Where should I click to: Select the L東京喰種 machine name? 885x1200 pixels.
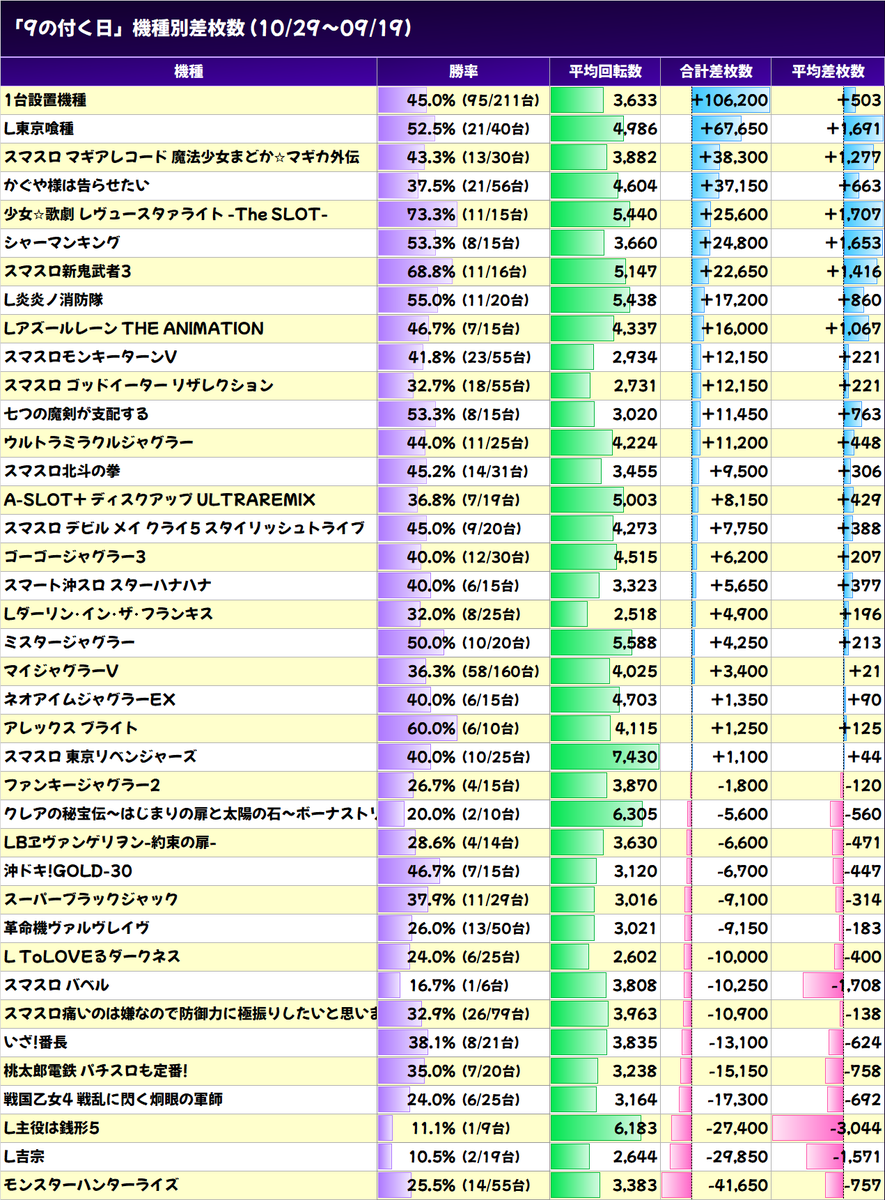38,129
